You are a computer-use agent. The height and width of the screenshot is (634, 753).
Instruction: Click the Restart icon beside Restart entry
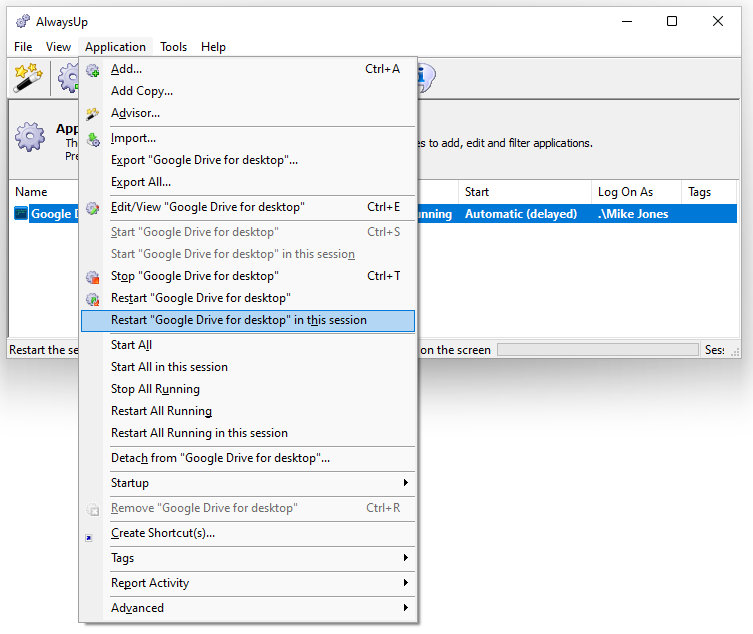(x=93, y=299)
